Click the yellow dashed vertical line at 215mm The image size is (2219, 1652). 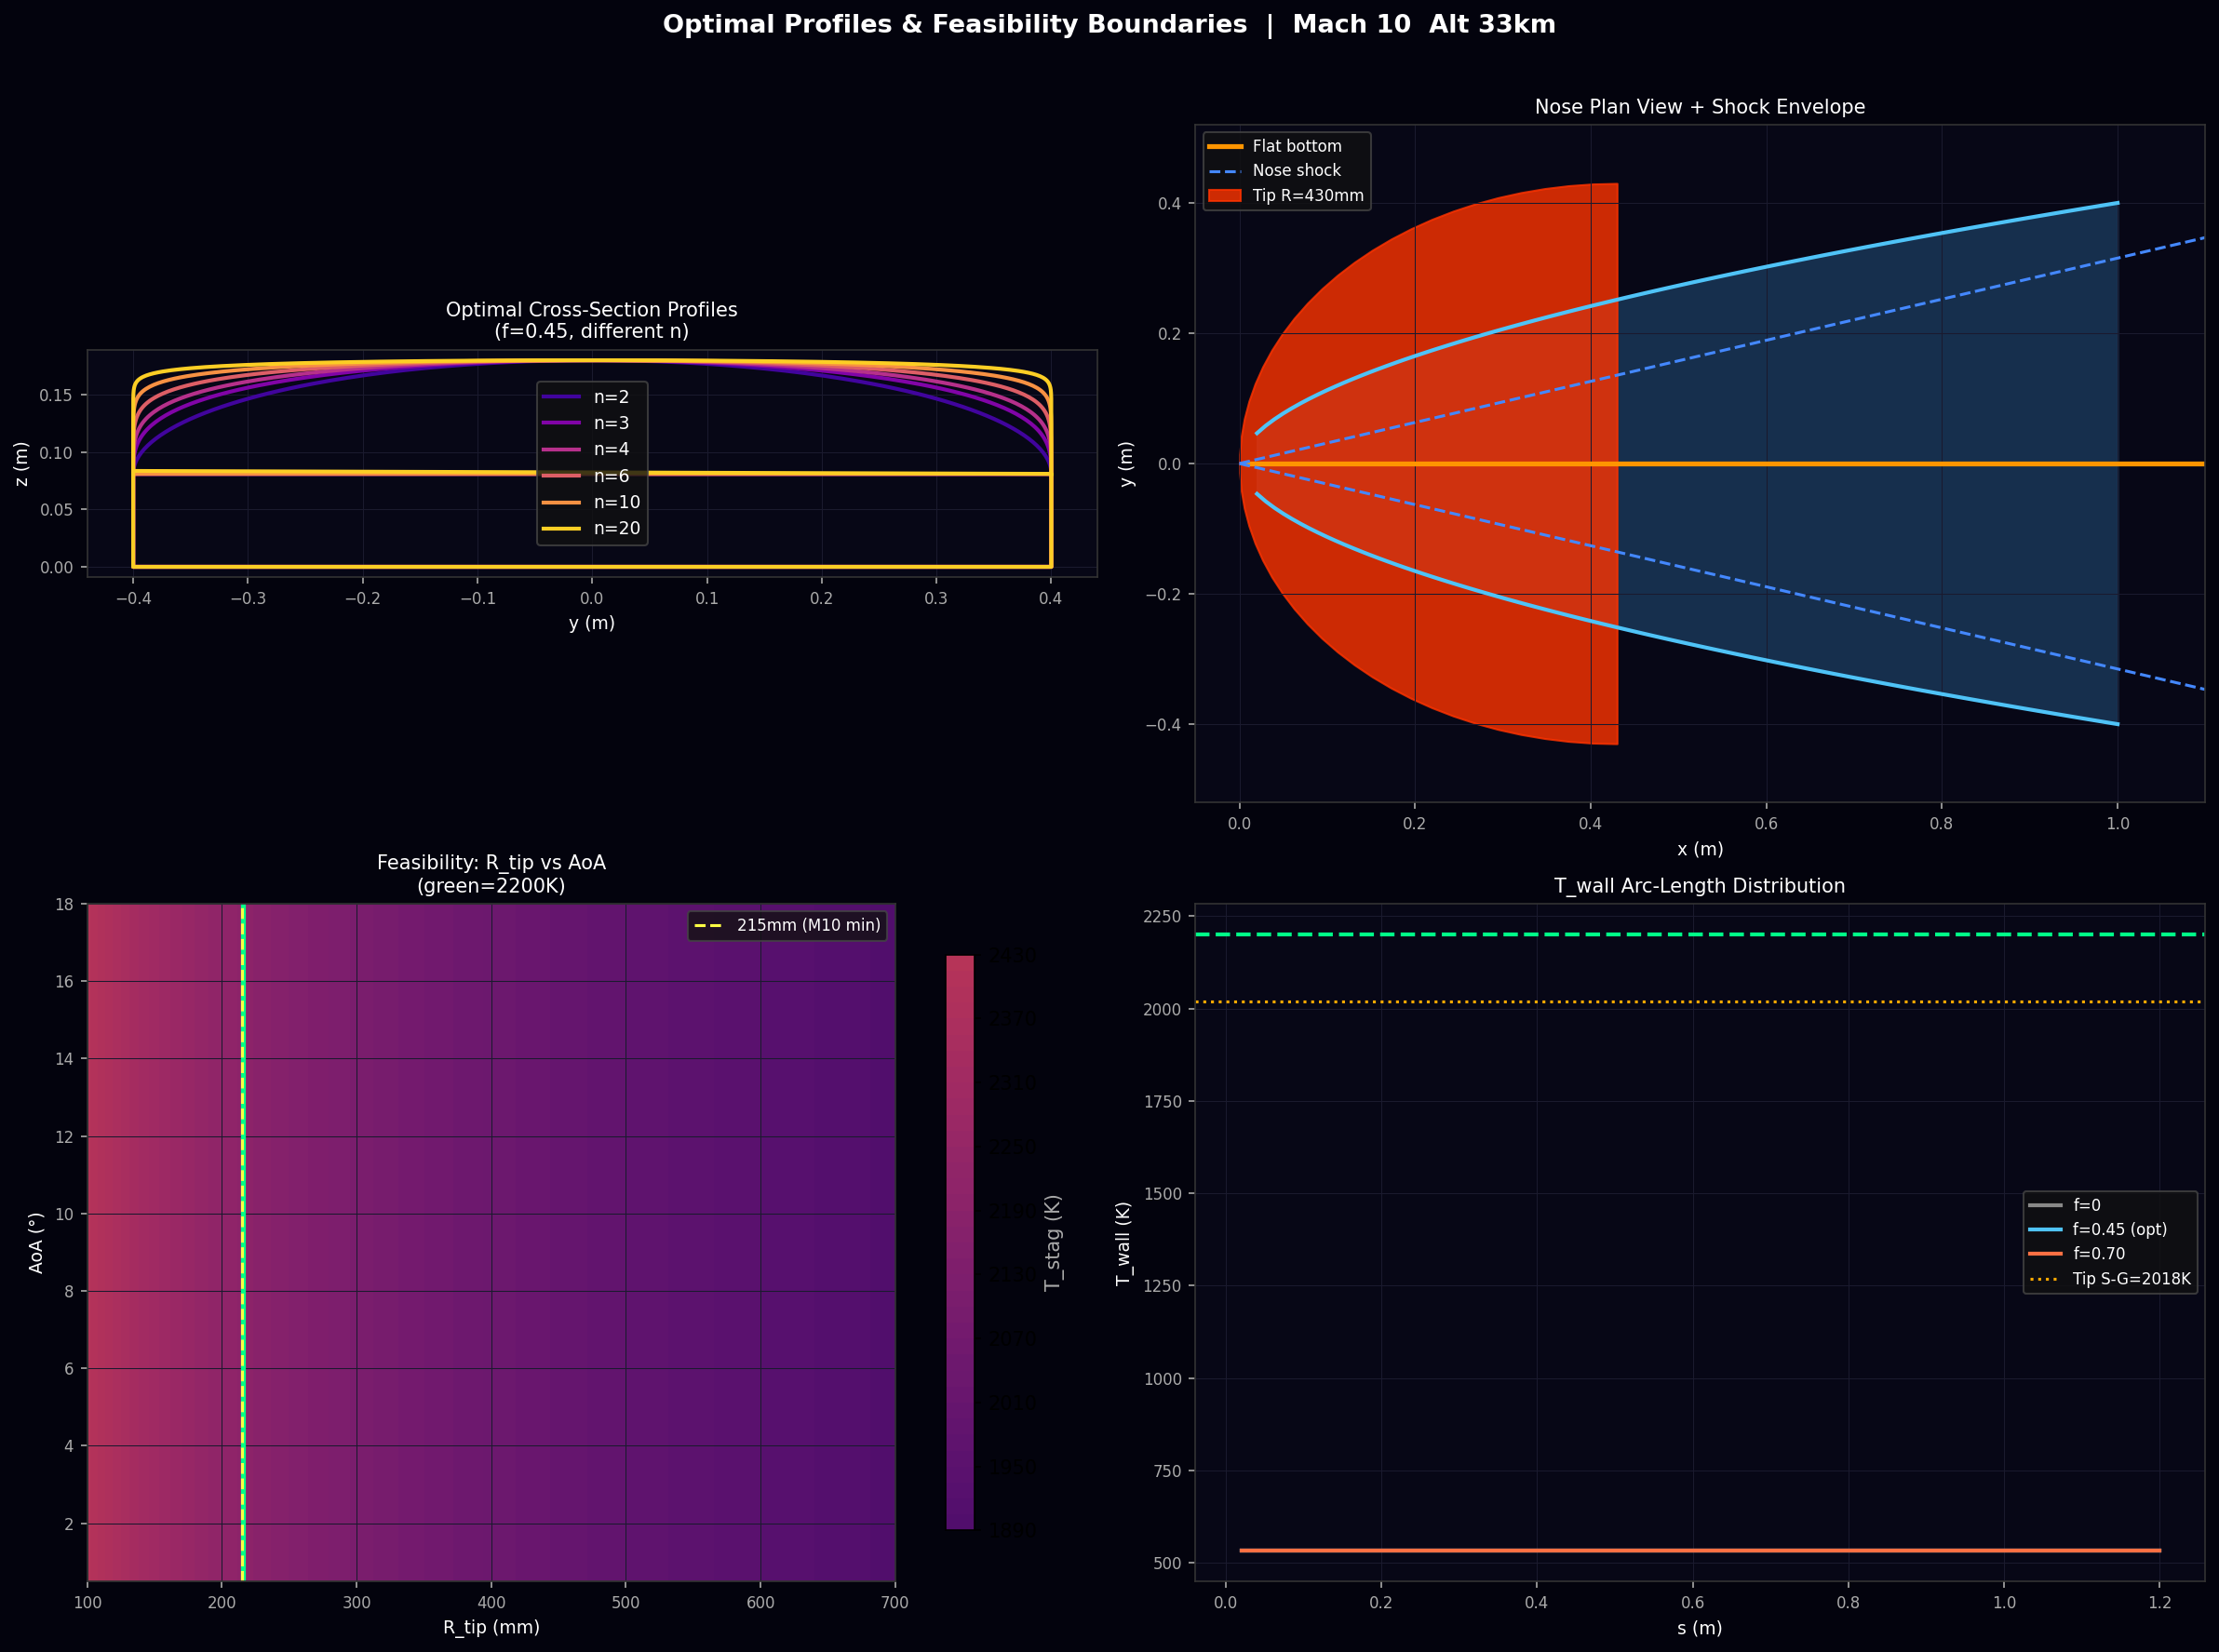(243, 1242)
